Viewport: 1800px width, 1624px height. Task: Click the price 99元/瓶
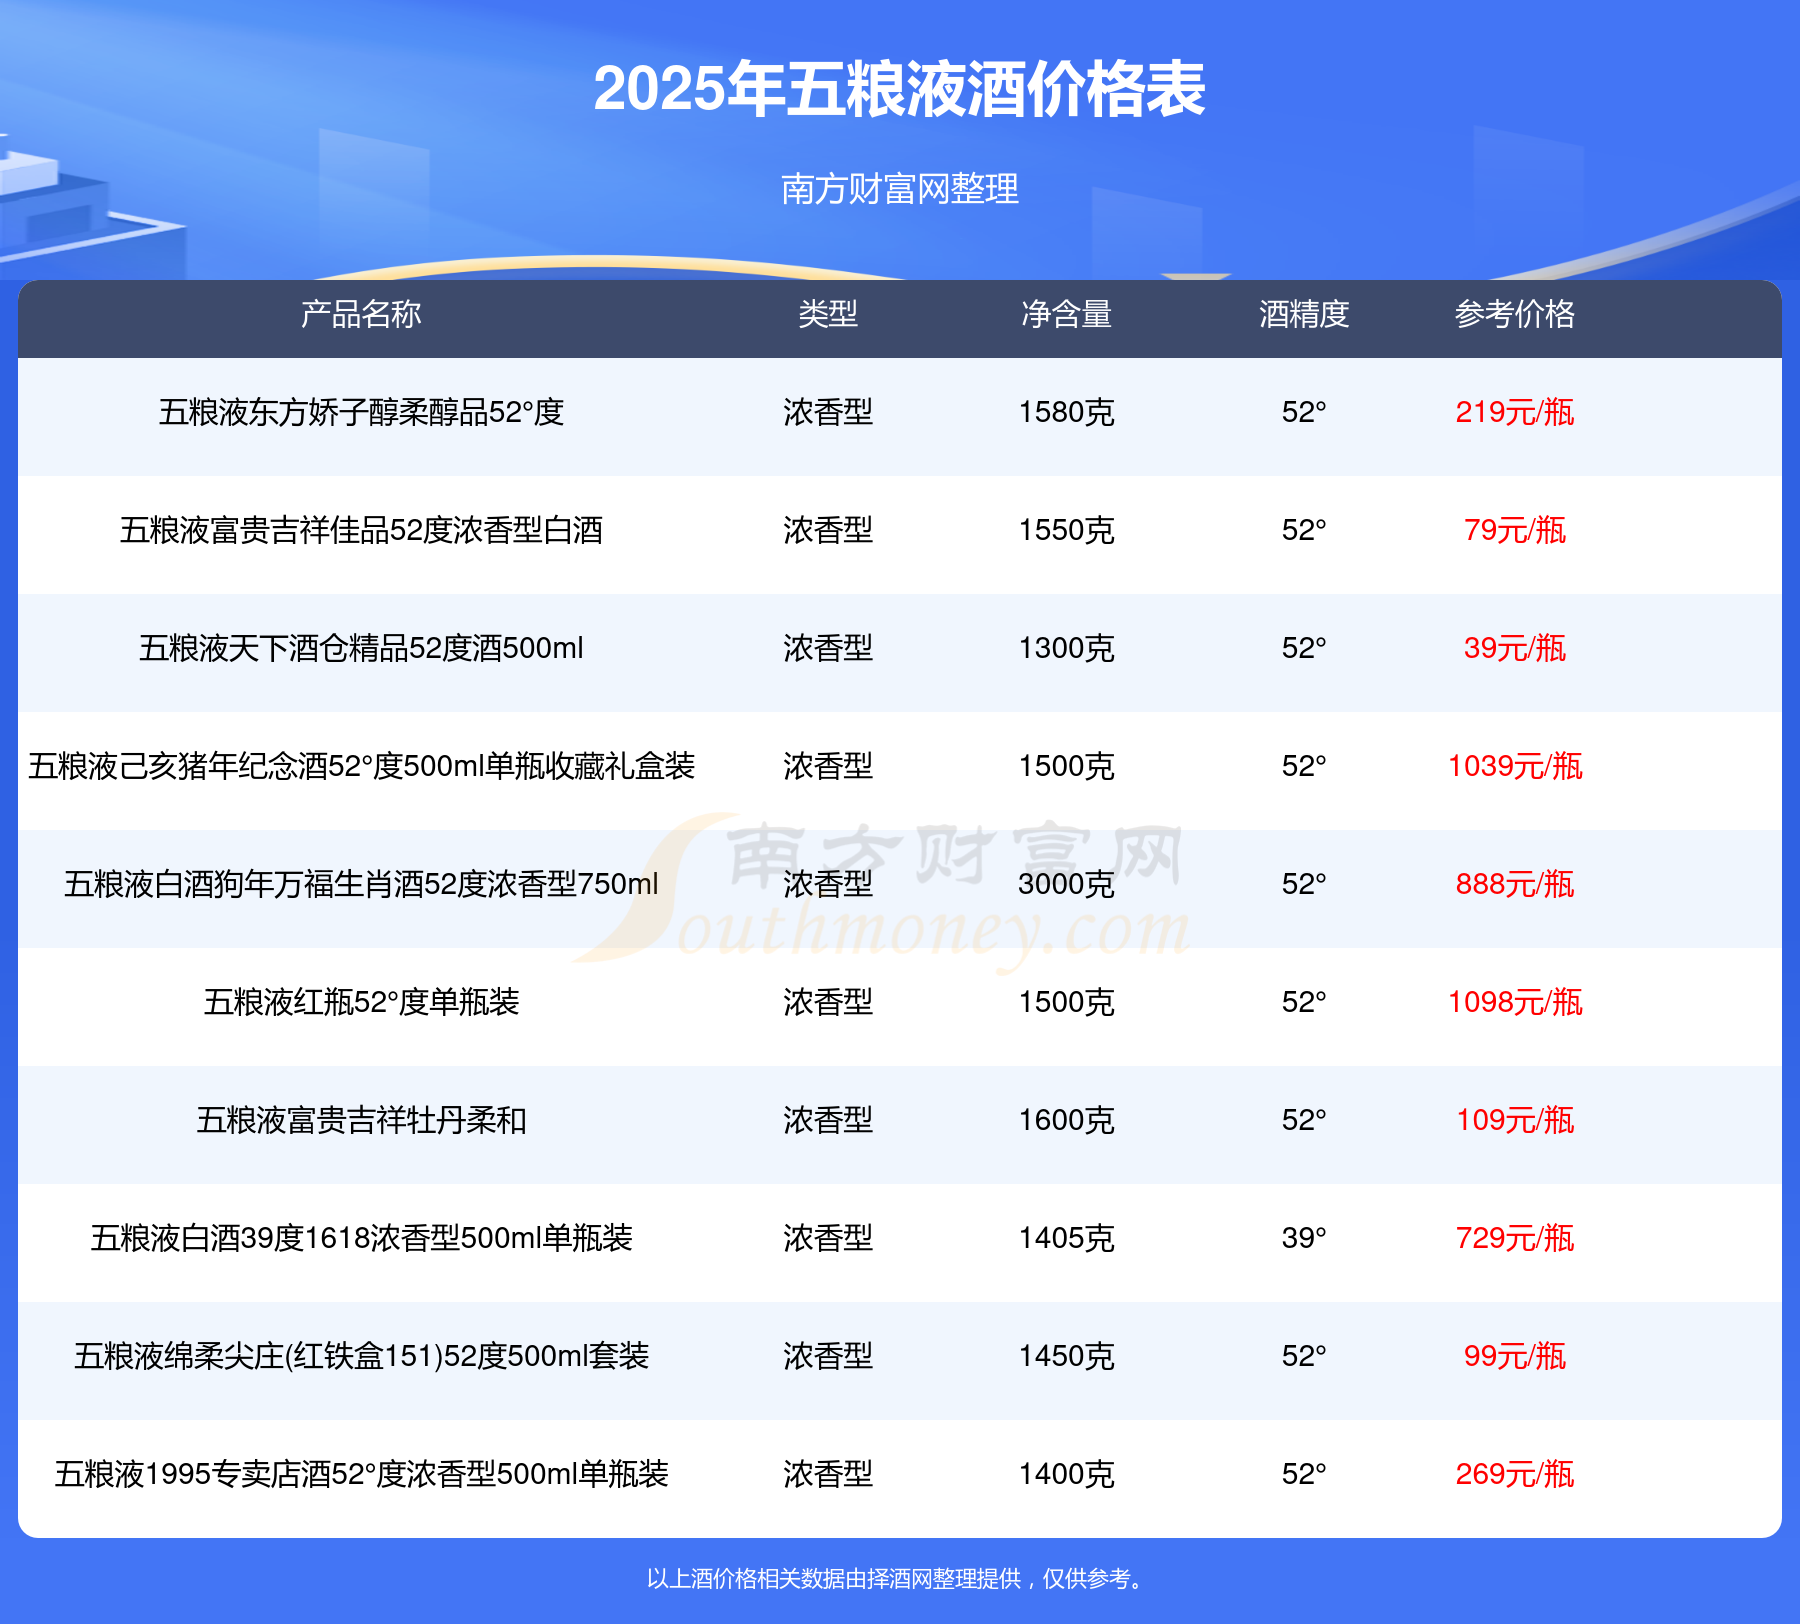1515,1356
